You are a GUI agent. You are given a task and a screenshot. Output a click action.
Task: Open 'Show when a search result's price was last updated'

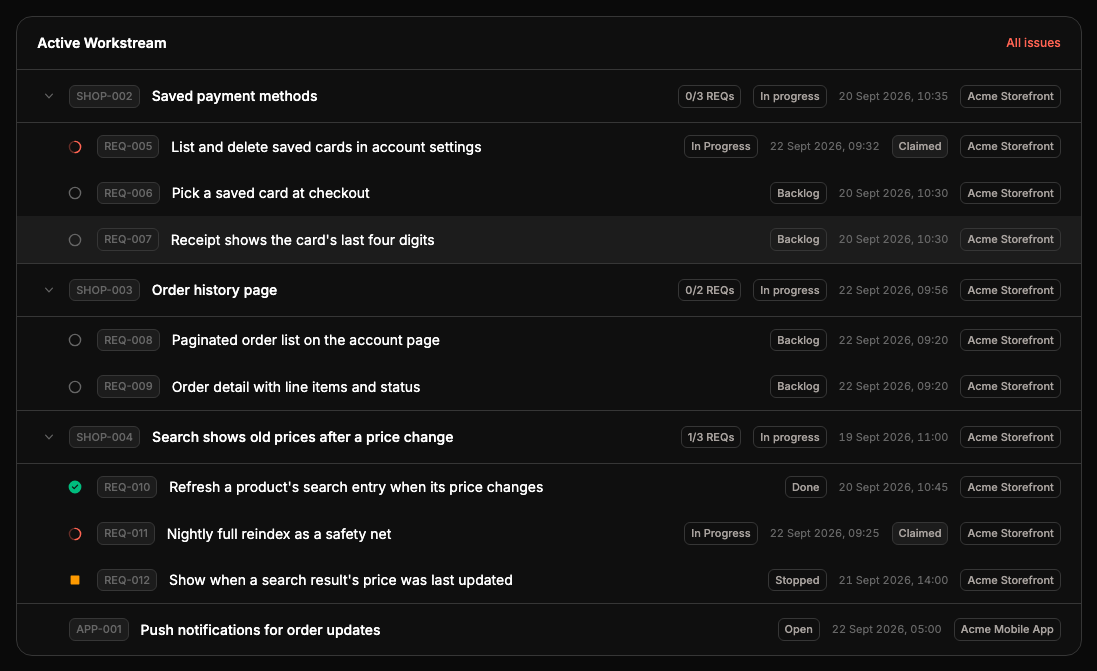(341, 580)
